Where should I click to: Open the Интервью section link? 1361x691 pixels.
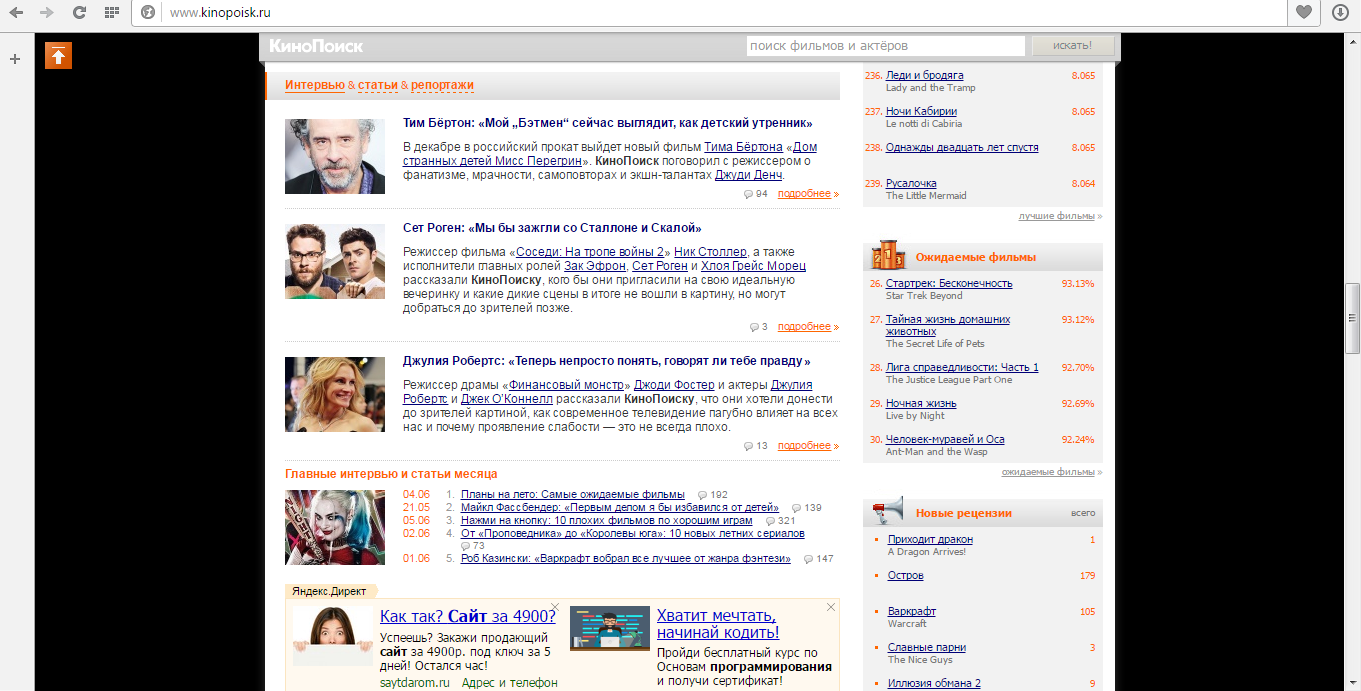[315, 86]
